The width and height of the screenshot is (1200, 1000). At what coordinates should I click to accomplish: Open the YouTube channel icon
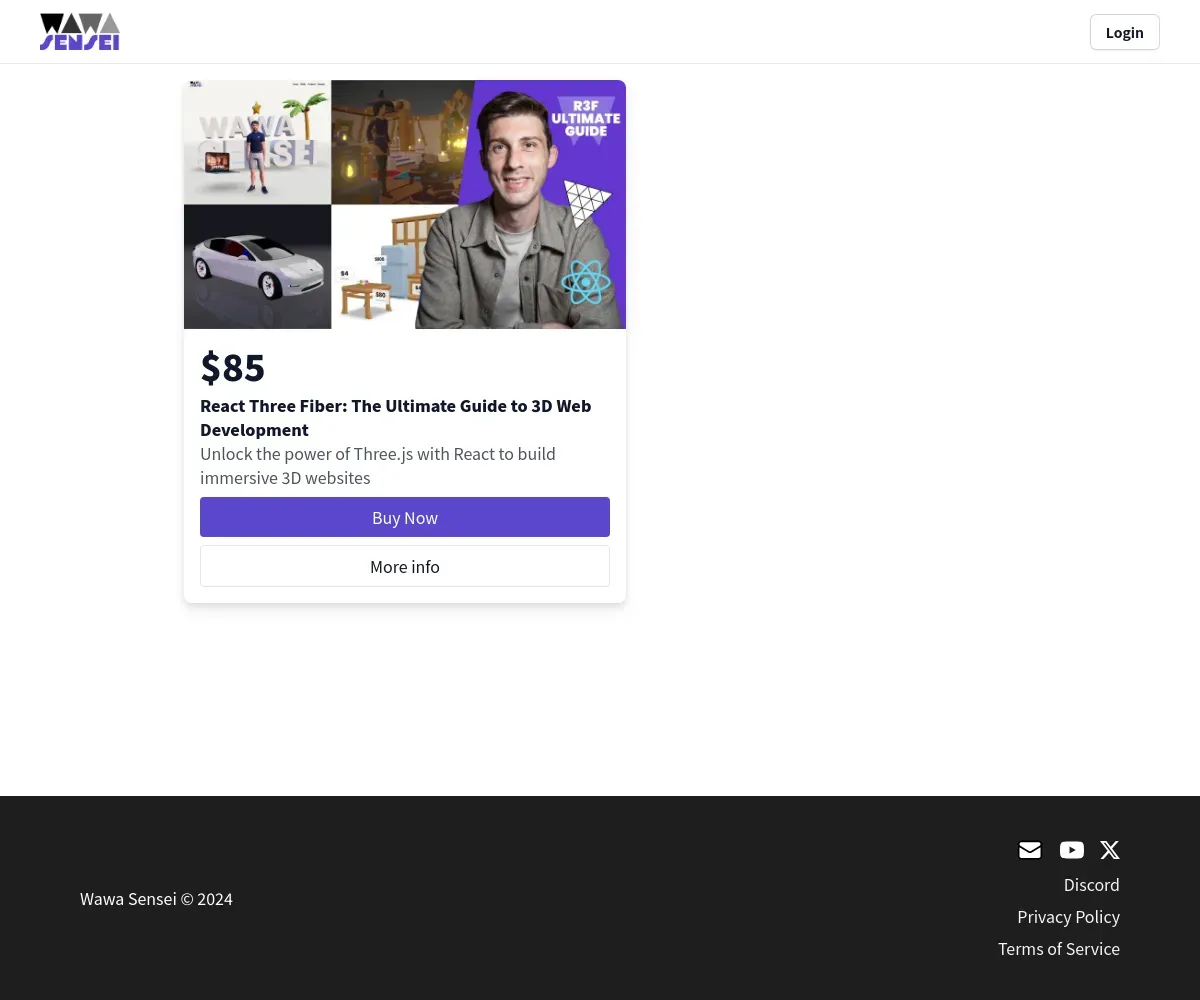coord(1072,850)
